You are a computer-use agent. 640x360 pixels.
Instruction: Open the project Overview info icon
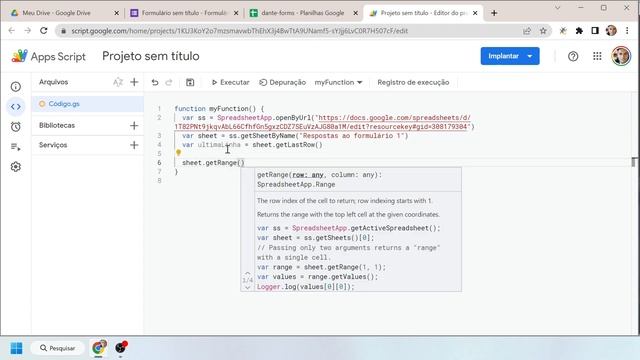coord(16,87)
